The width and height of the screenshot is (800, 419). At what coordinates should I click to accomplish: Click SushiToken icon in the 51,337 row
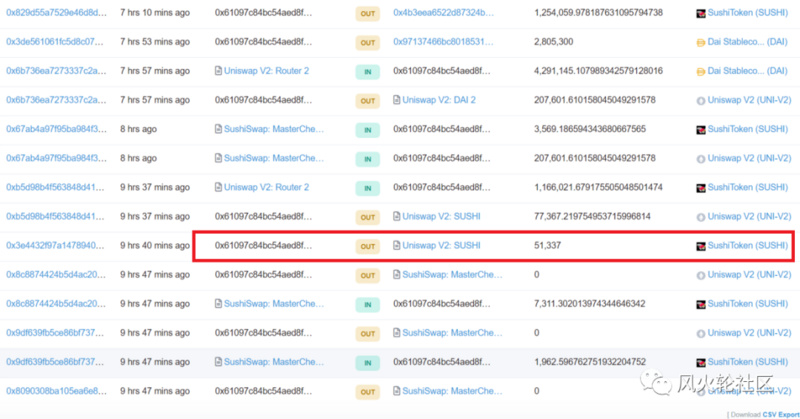click(x=701, y=246)
